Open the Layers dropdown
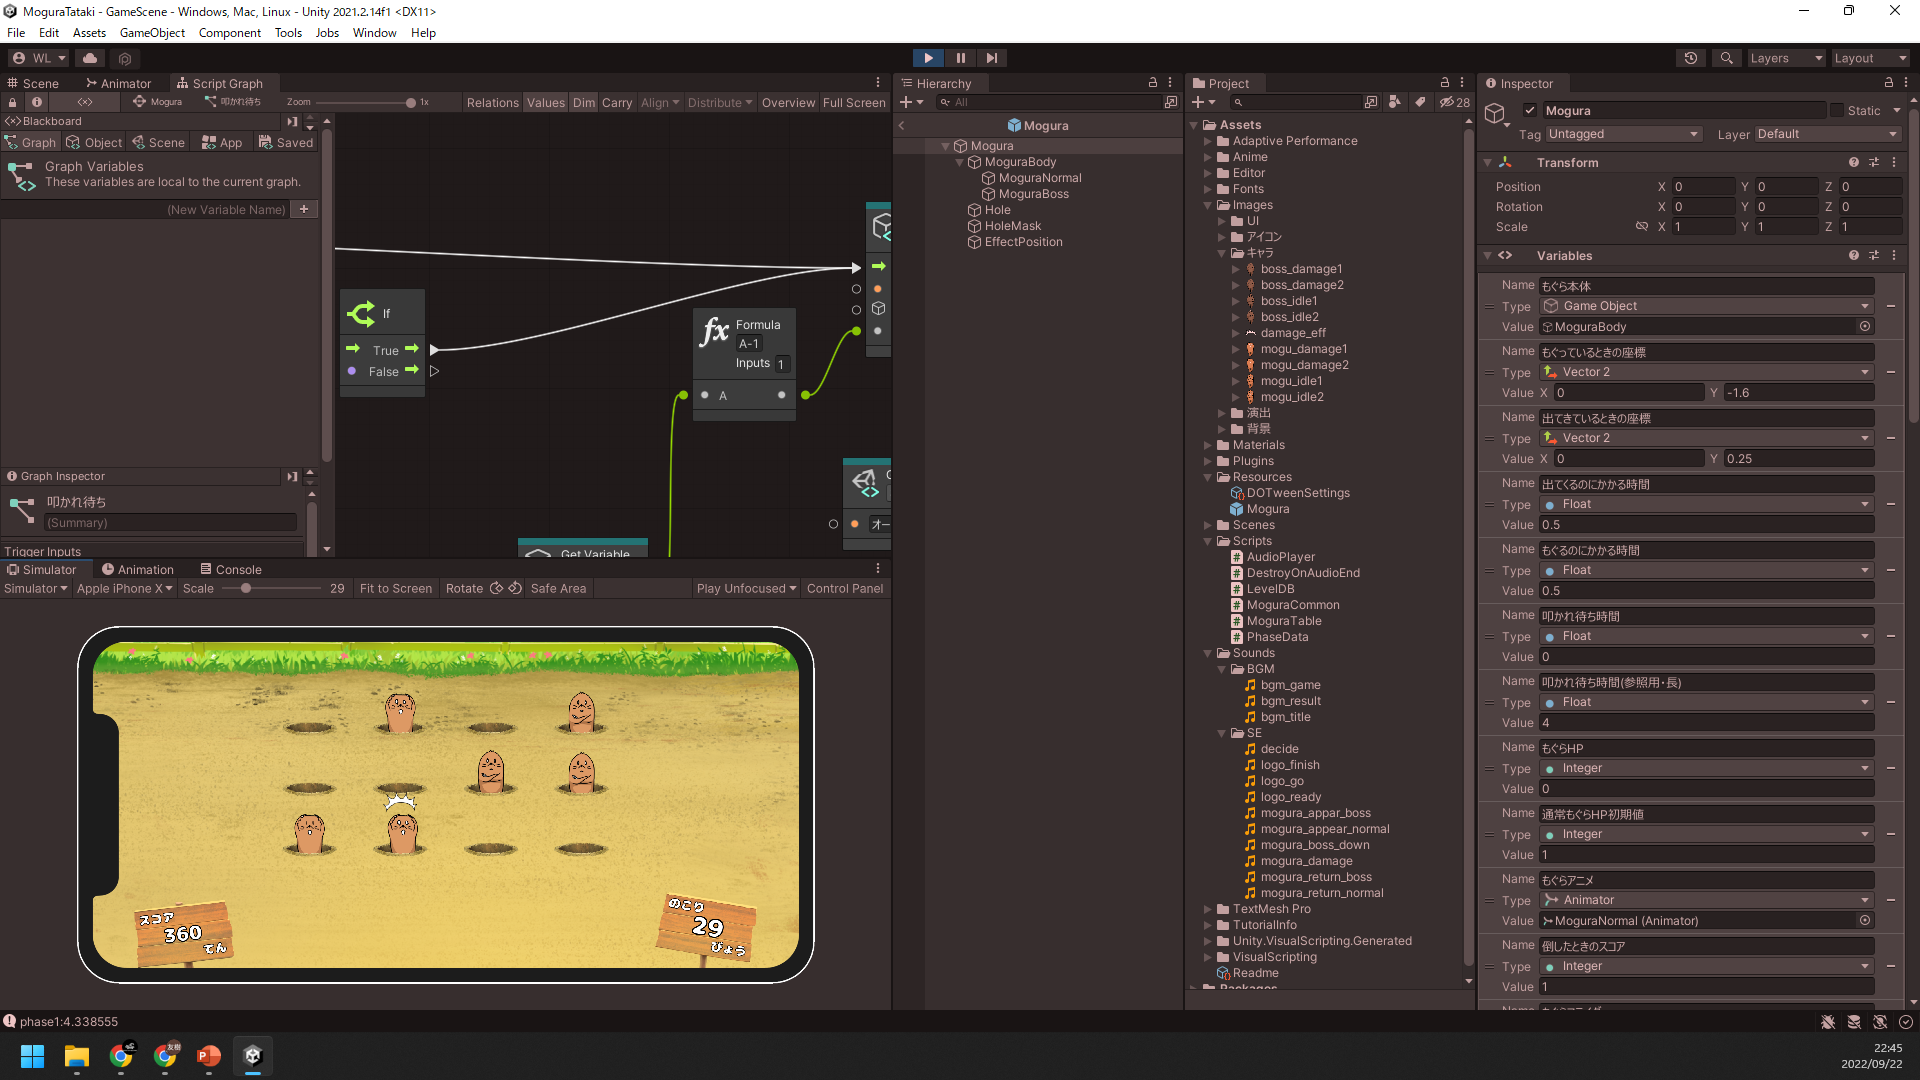Viewport: 1920px width, 1080px height. (1785, 58)
